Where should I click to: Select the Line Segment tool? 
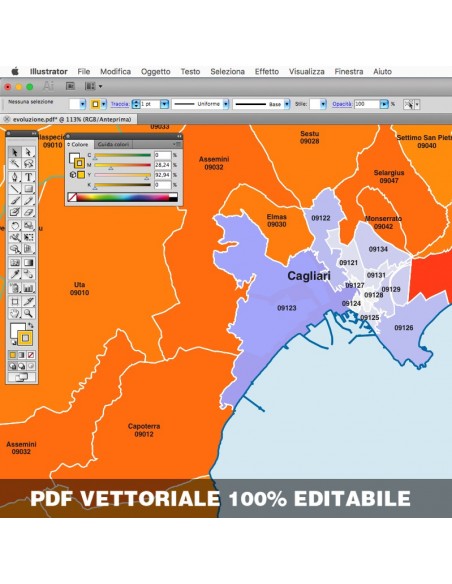tap(15, 189)
